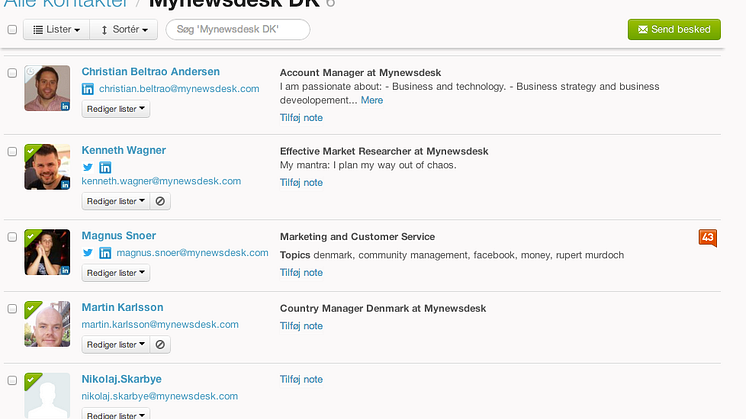This screenshot has height=419, width=746.
Task: Click the block icon in Martin Karlsson's row
Action: click(160, 344)
